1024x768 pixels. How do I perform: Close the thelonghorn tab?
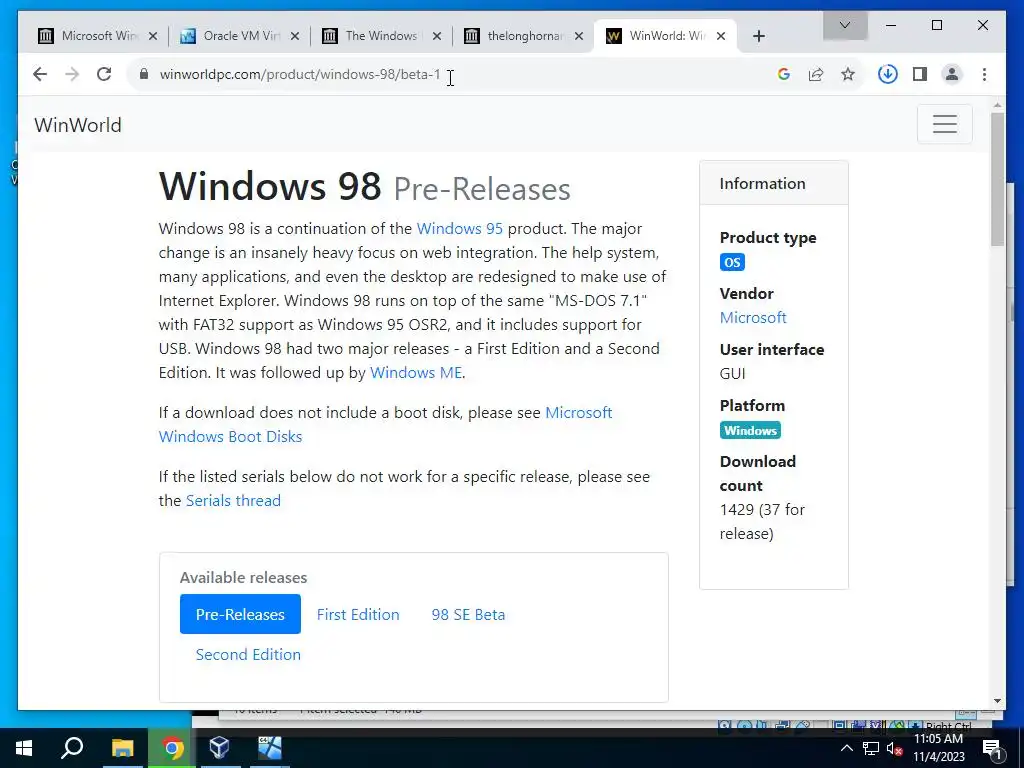pos(579,36)
